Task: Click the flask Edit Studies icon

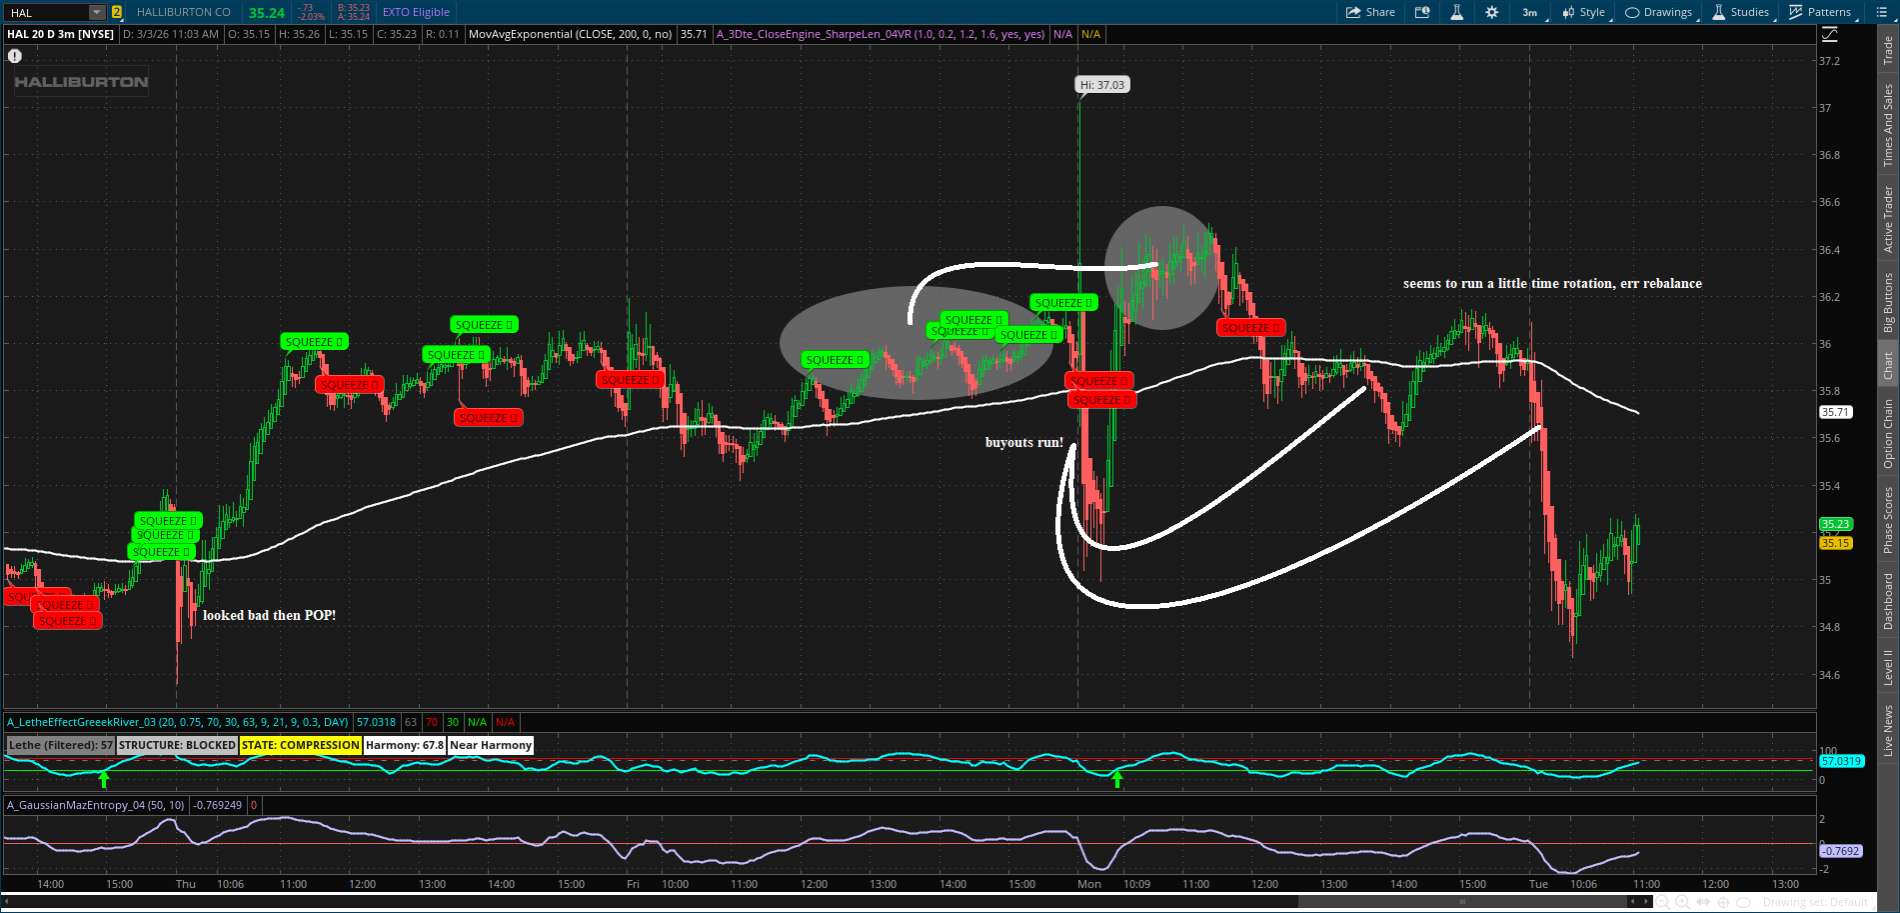Action: point(1456,12)
